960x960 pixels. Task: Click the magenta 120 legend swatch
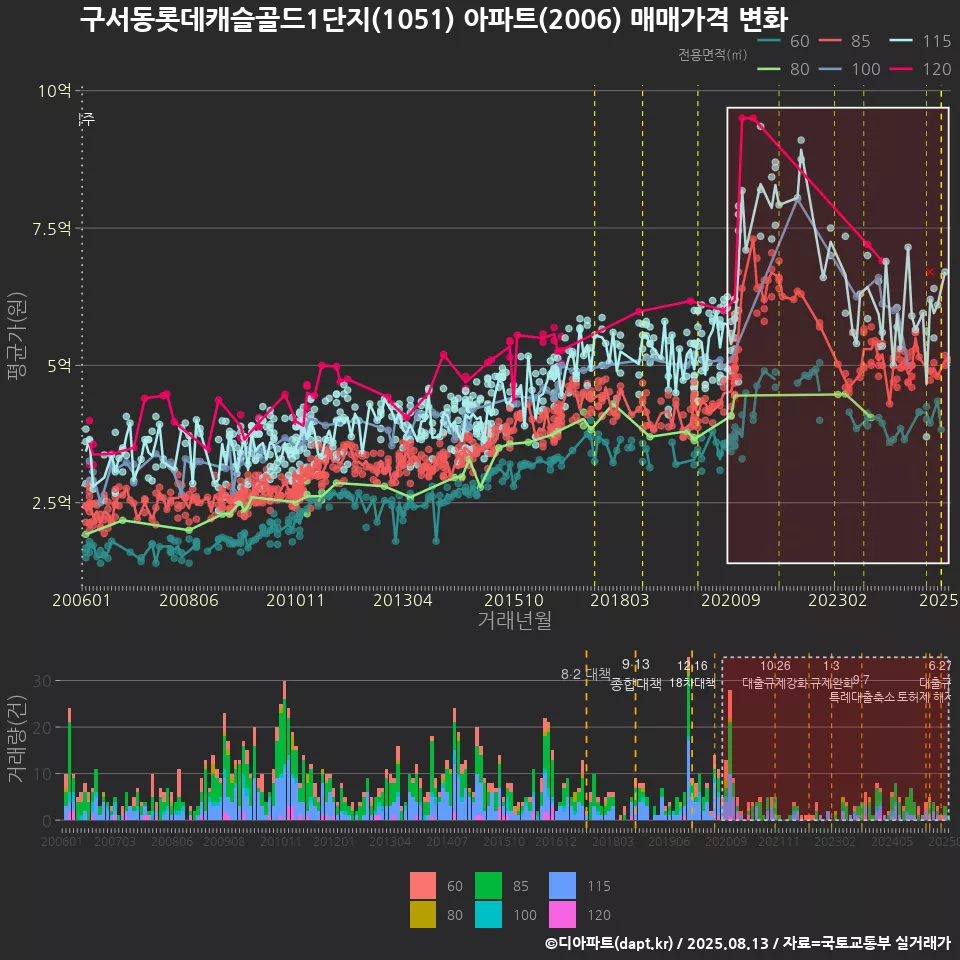[x=563, y=914]
